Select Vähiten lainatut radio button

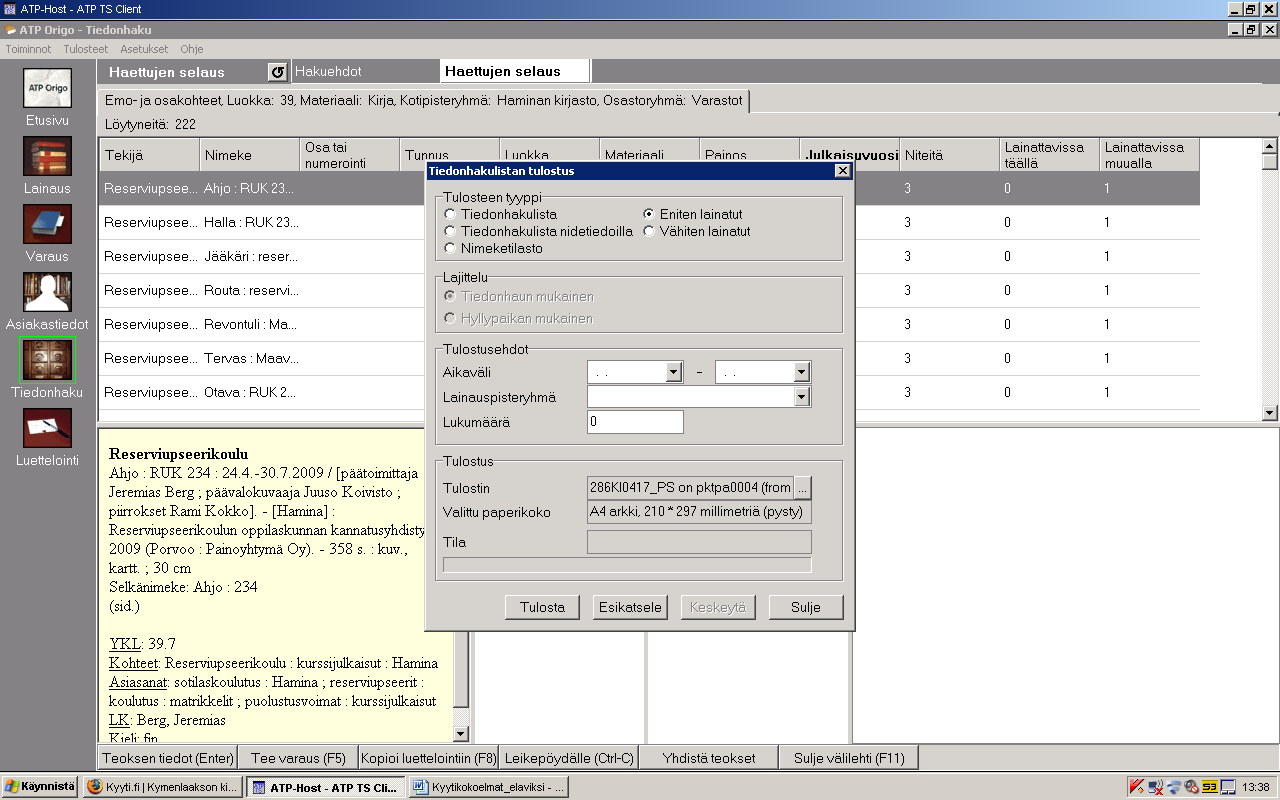pyautogui.click(x=649, y=231)
